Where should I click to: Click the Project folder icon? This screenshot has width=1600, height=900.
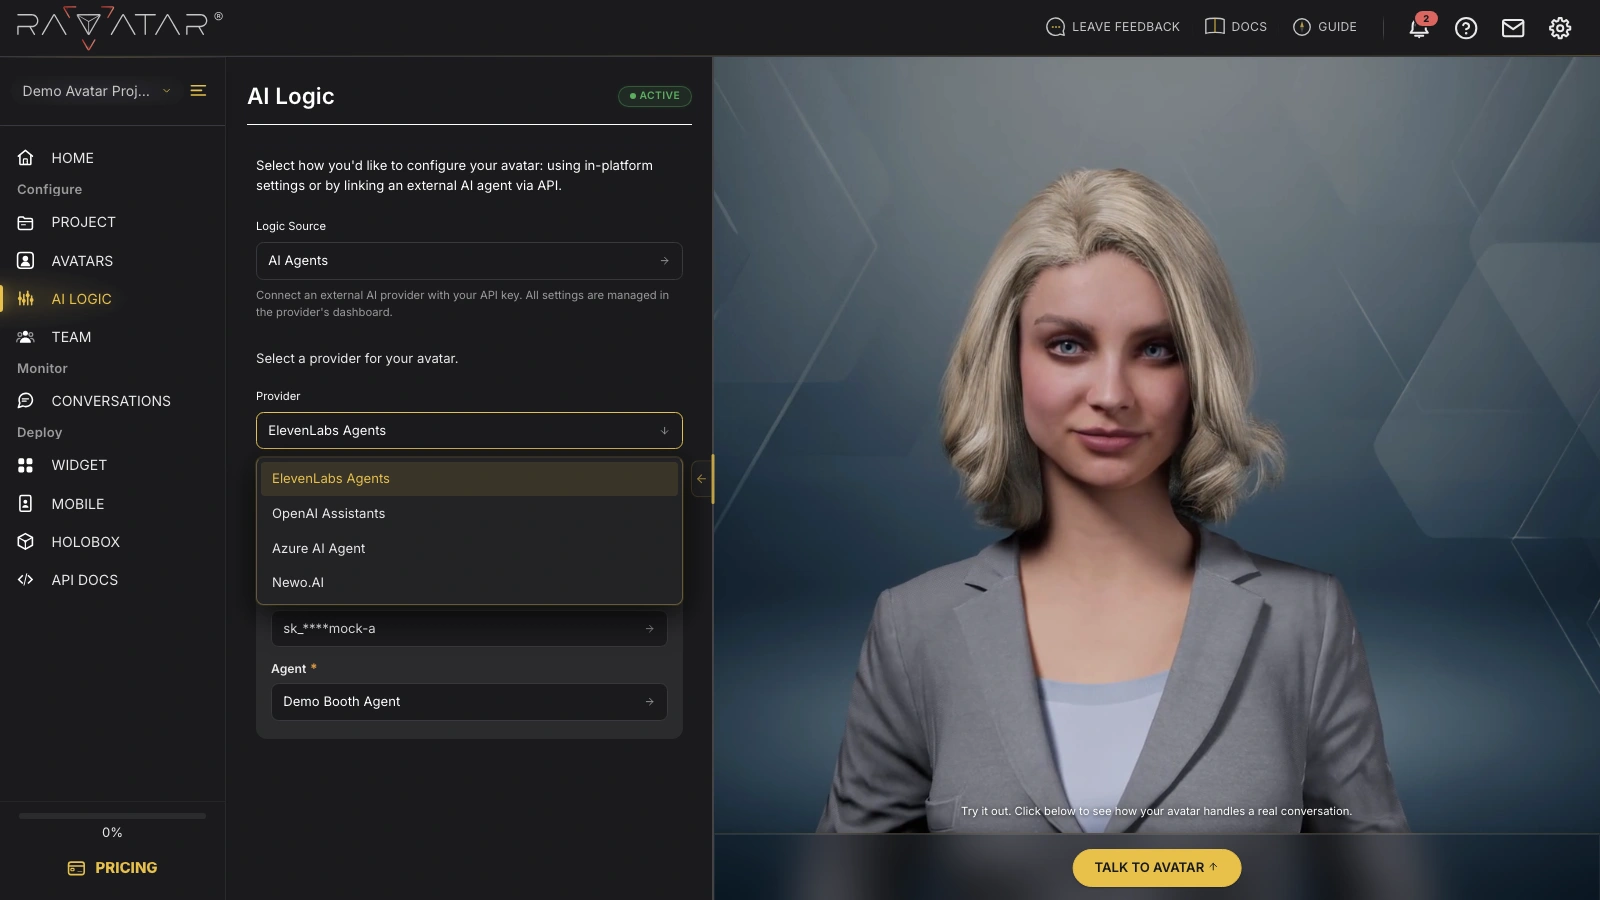pos(26,222)
